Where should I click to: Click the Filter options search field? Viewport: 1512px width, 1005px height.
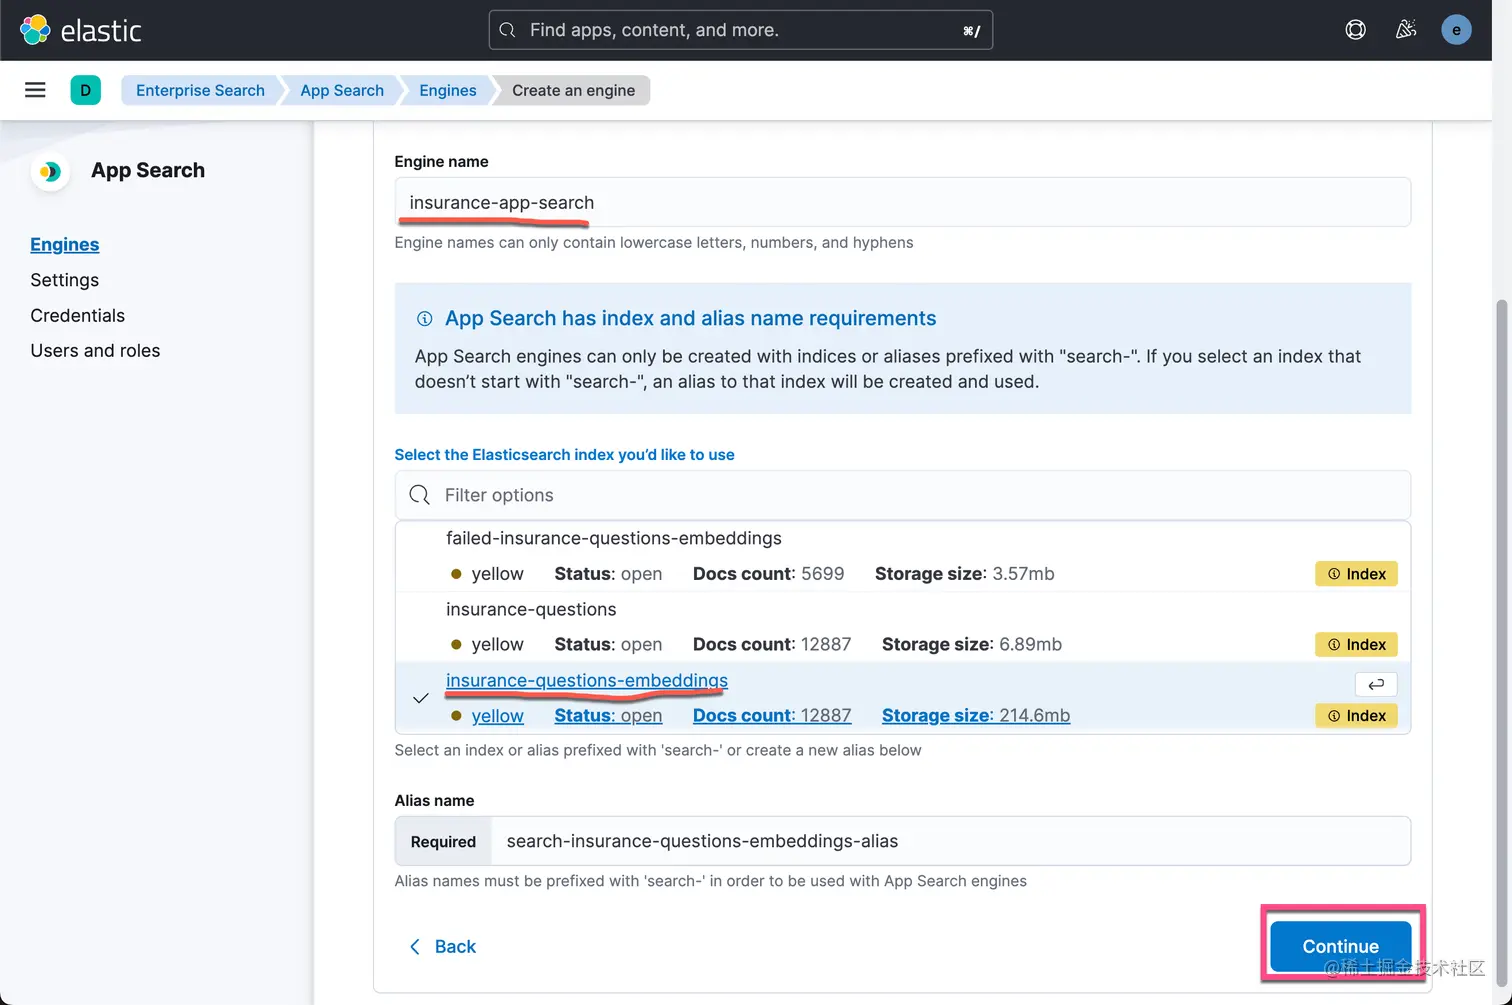pyautogui.click(x=902, y=495)
